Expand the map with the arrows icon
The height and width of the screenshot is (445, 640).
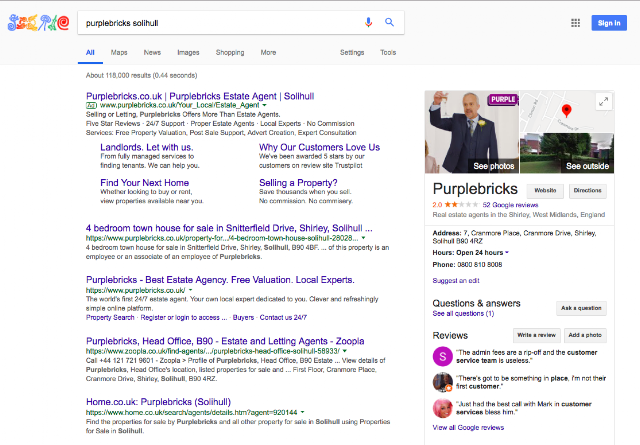coord(603,101)
